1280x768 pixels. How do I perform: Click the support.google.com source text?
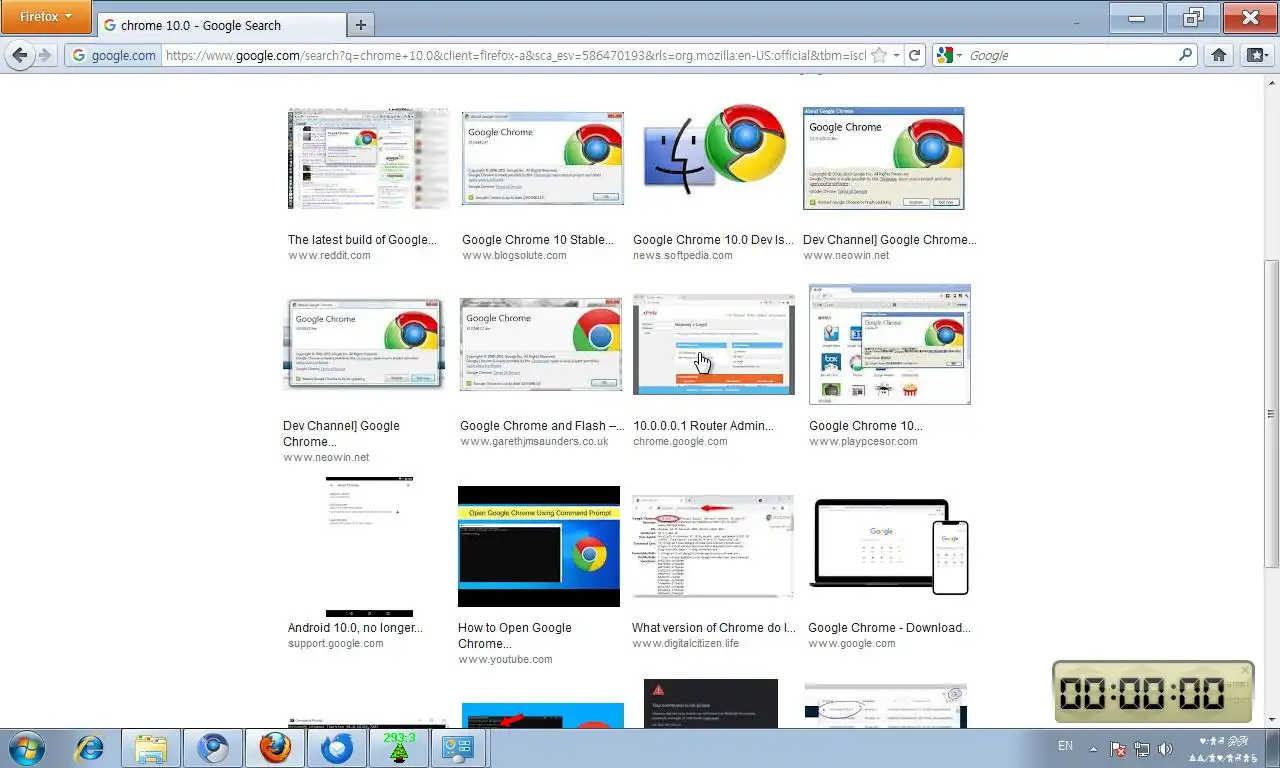click(336, 643)
